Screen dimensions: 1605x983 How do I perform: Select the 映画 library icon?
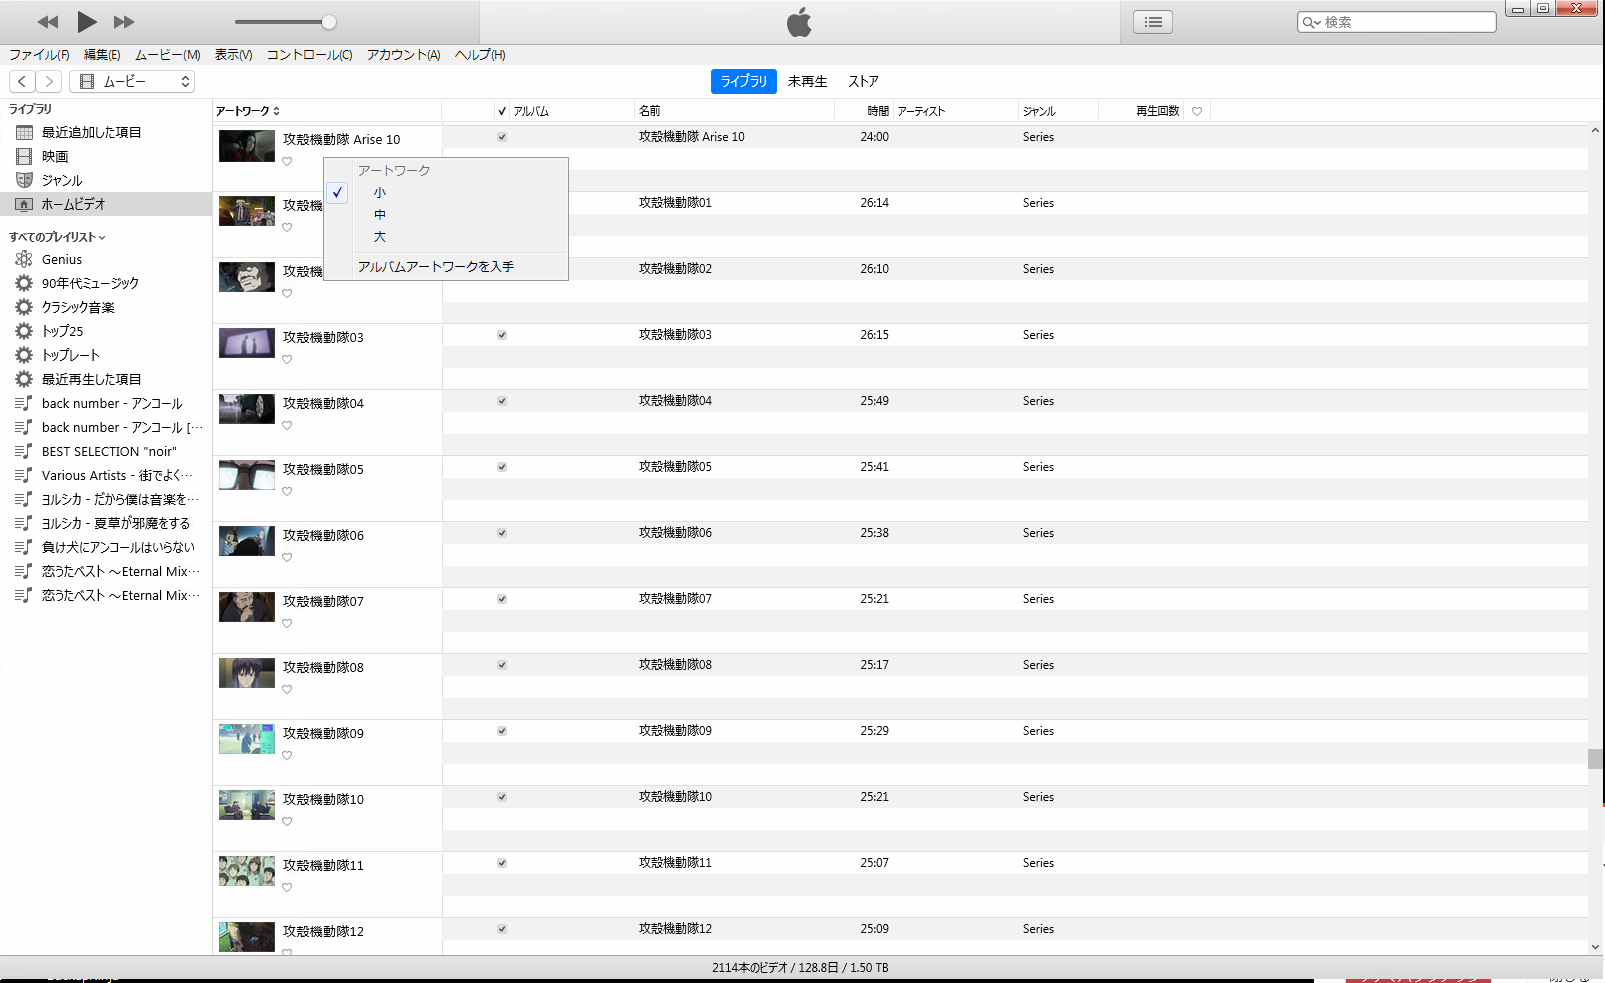(x=25, y=156)
